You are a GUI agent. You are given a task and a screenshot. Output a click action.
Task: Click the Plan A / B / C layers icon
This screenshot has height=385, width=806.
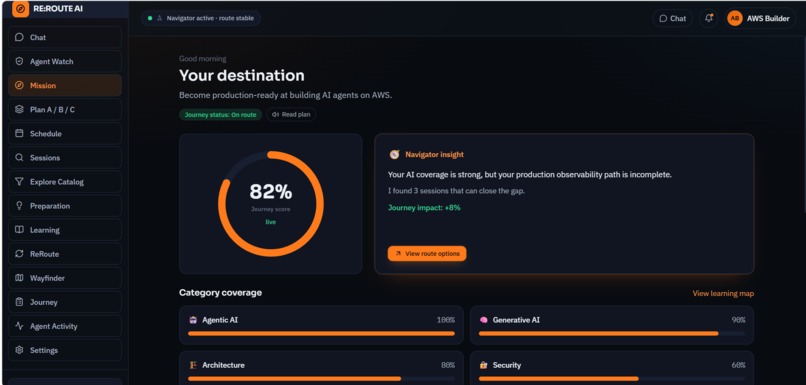tap(19, 109)
